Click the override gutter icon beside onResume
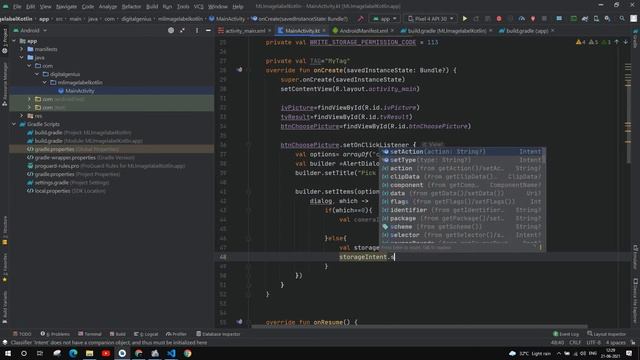The height and width of the screenshot is (360, 640). (239, 322)
